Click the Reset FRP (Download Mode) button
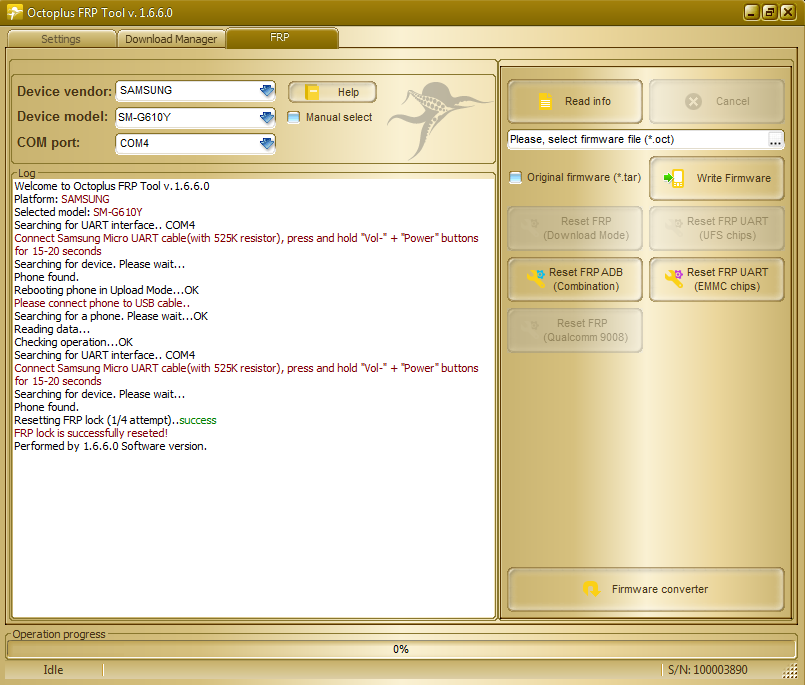 (x=574, y=228)
